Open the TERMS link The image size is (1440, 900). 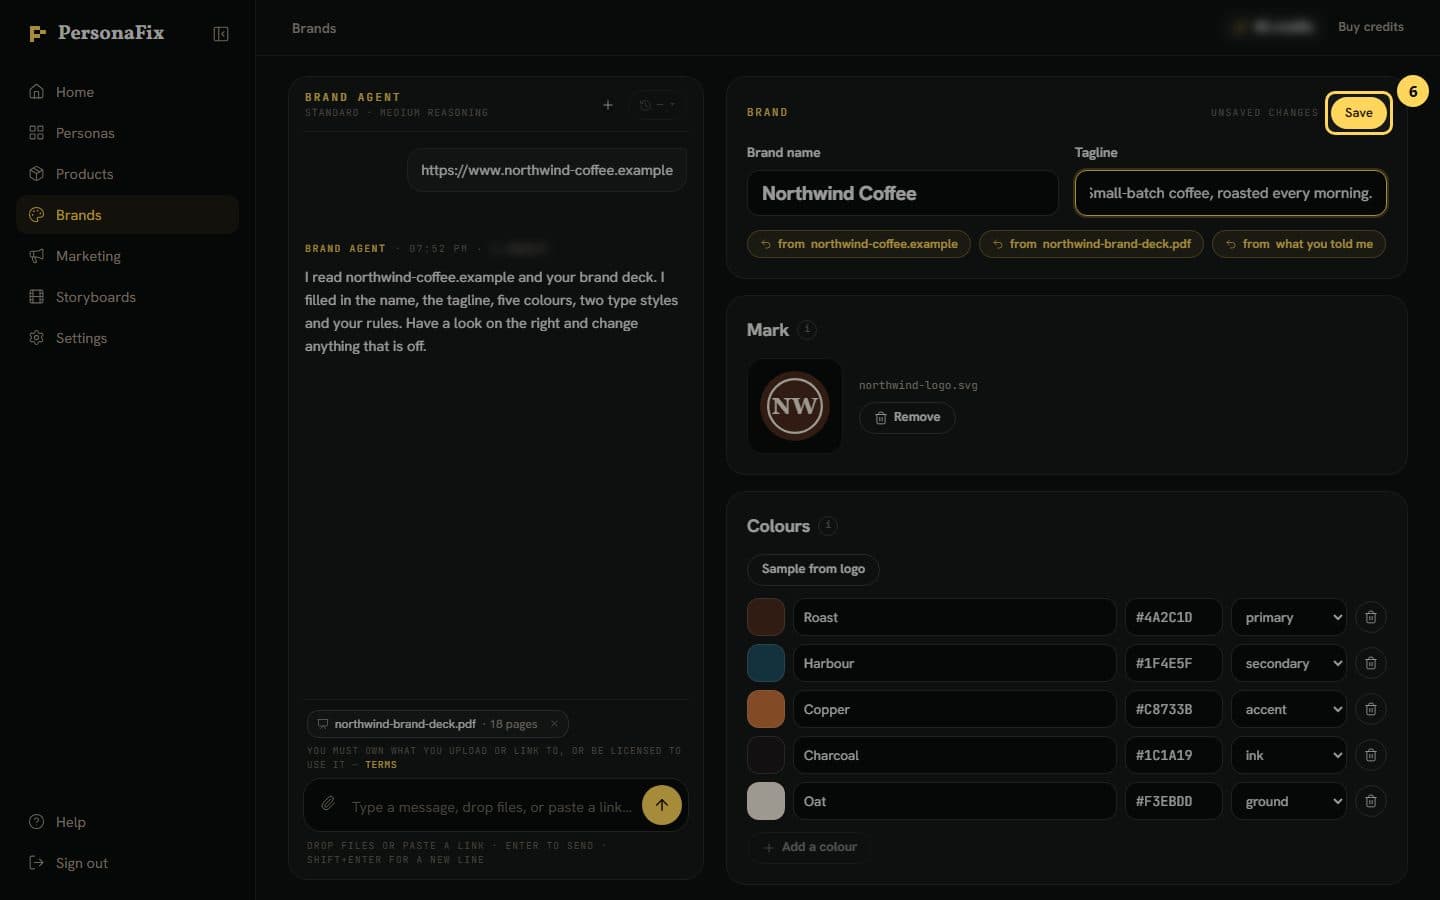point(381,765)
